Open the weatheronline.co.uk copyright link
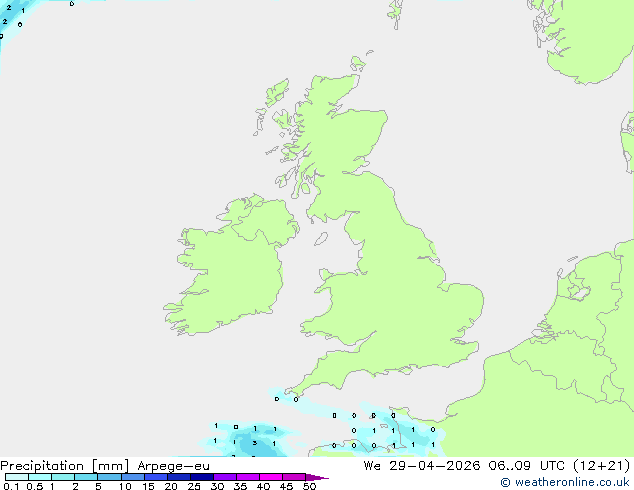This screenshot has height=490, width=634. pos(564,482)
